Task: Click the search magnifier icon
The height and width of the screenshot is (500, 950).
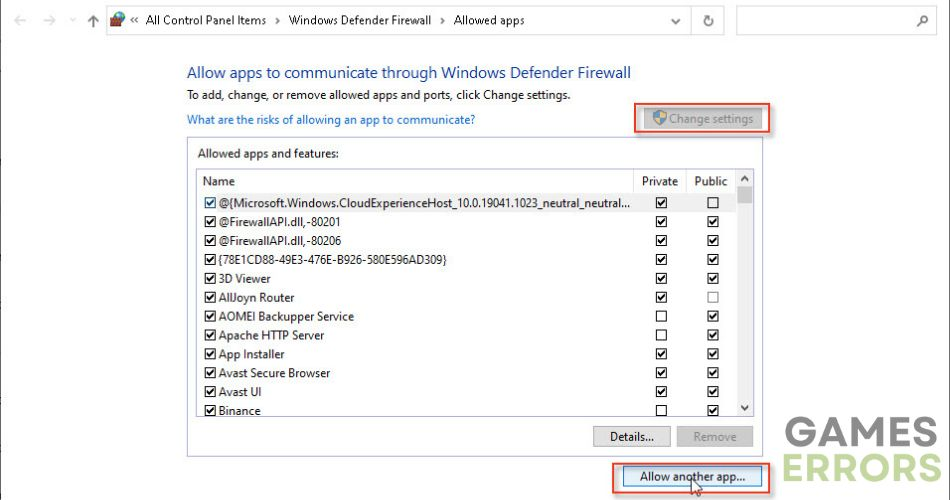Action: (922, 20)
